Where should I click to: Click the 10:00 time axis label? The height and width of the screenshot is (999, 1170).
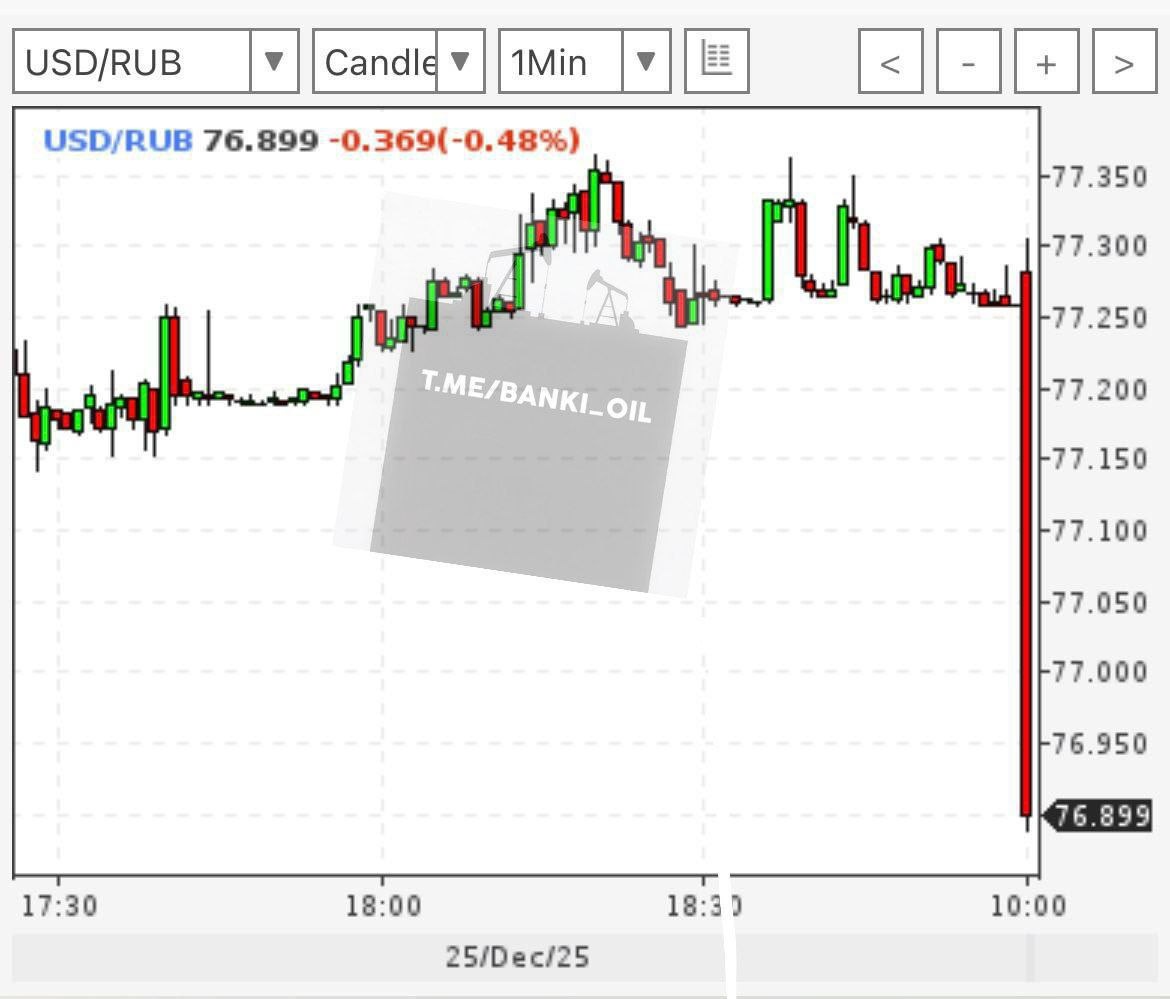tap(1027, 906)
